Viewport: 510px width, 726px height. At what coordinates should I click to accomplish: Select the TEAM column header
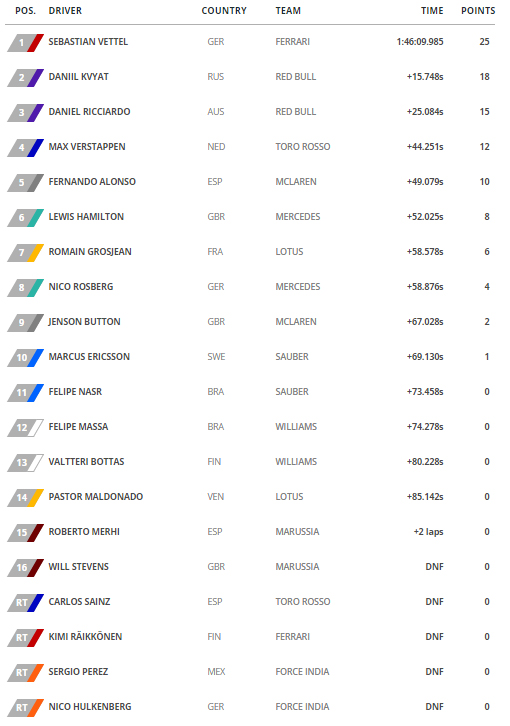[x=288, y=11]
